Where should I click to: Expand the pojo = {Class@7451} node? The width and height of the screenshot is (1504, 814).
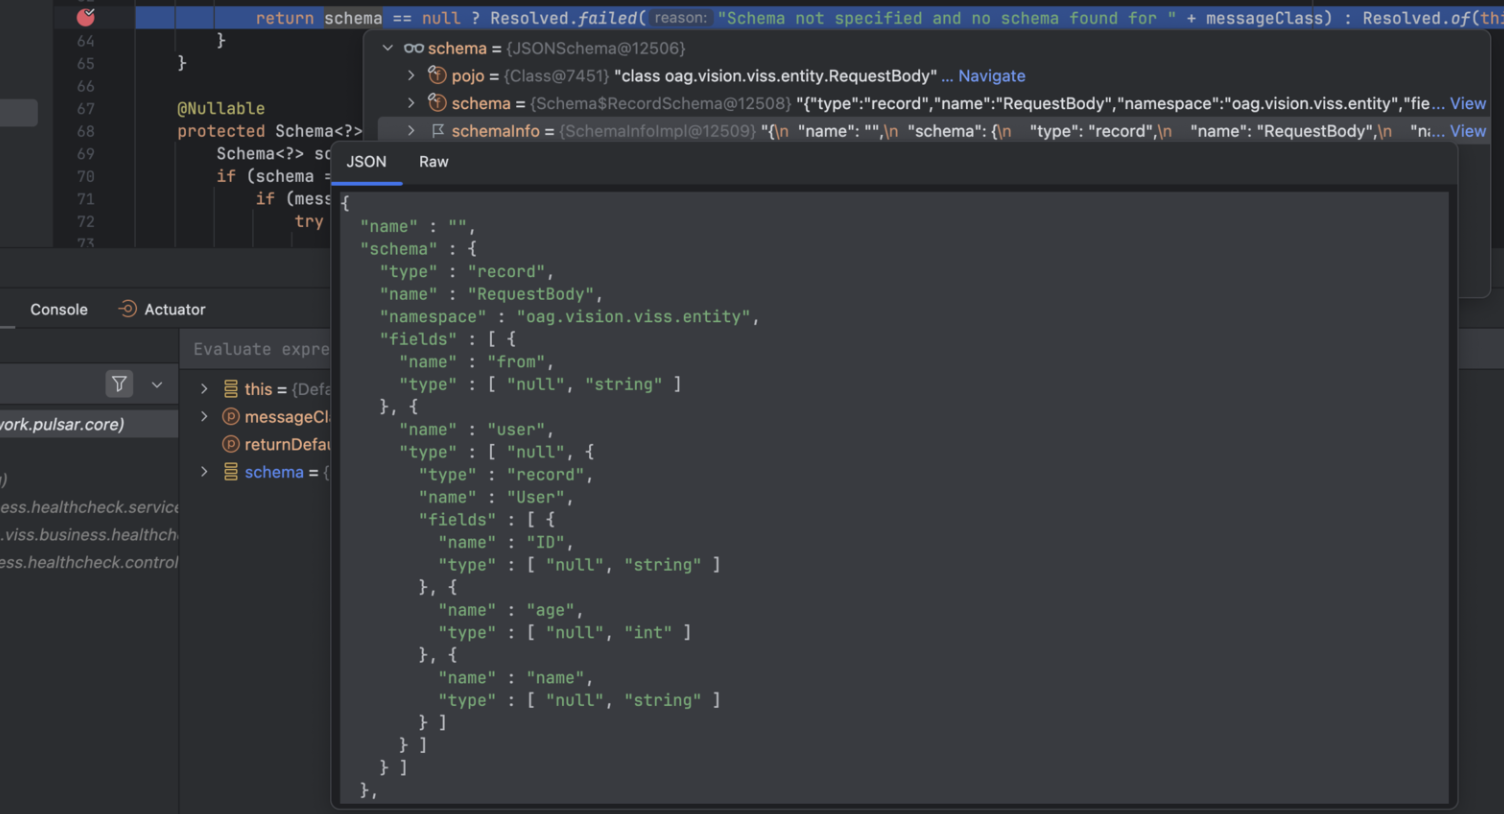(x=411, y=76)
